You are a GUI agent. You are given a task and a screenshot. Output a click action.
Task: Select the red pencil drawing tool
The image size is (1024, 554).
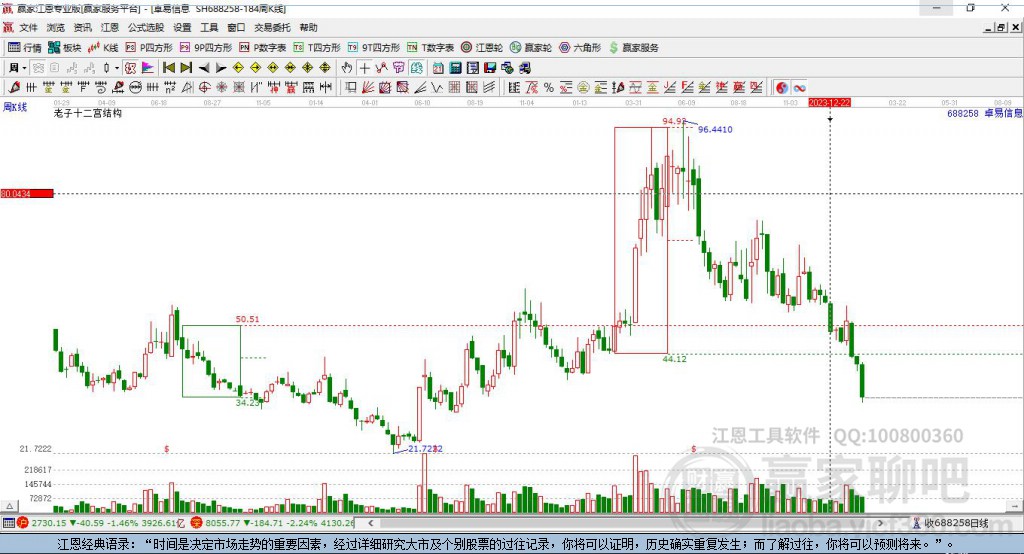(14, 88)
